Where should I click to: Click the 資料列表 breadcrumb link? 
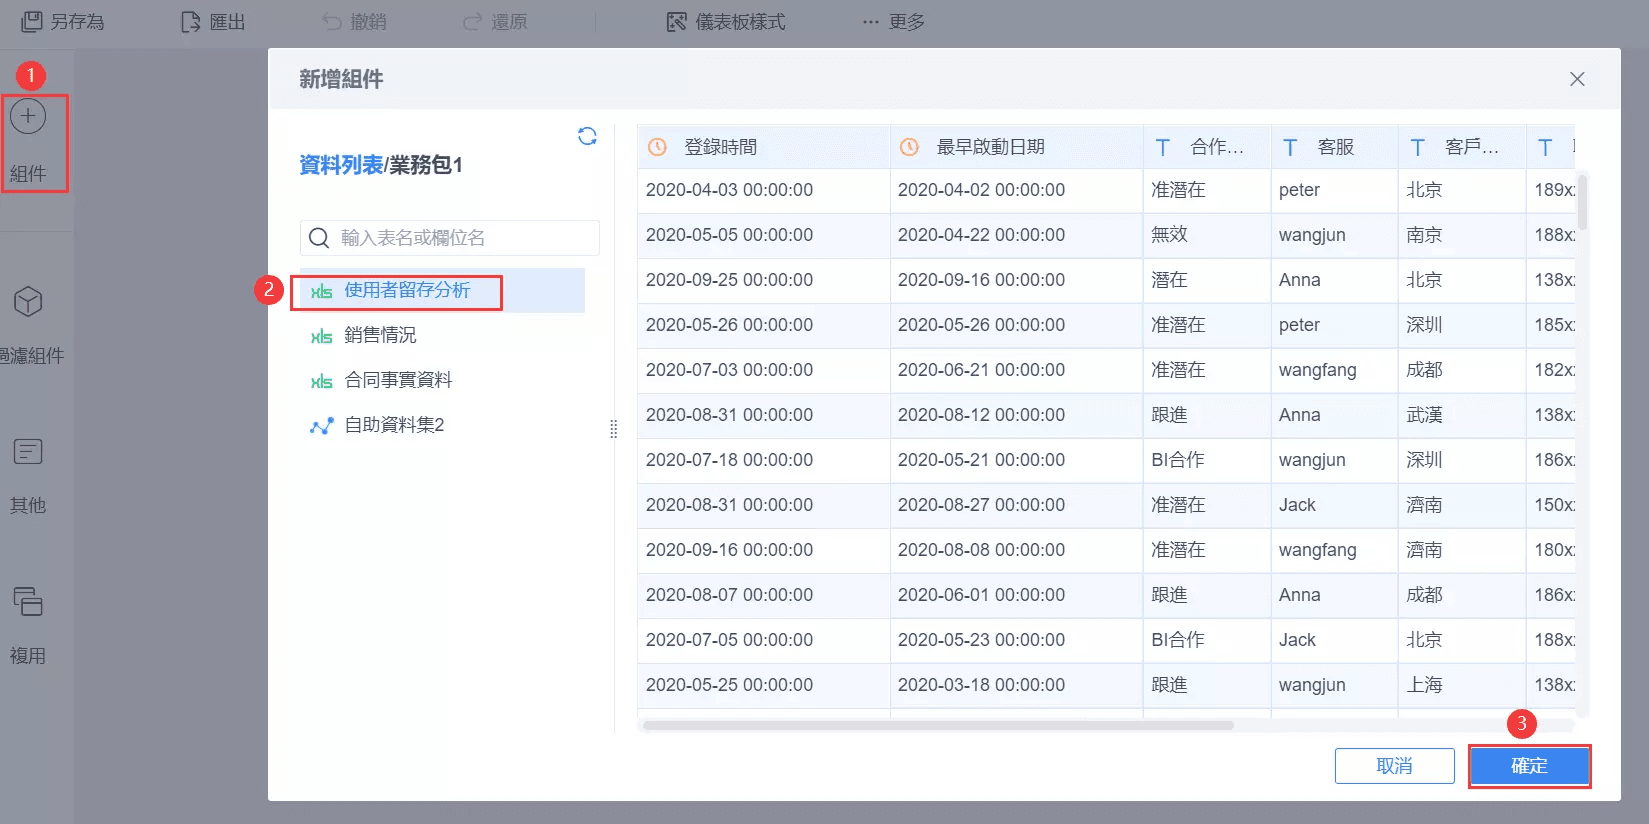coord(341,165)
